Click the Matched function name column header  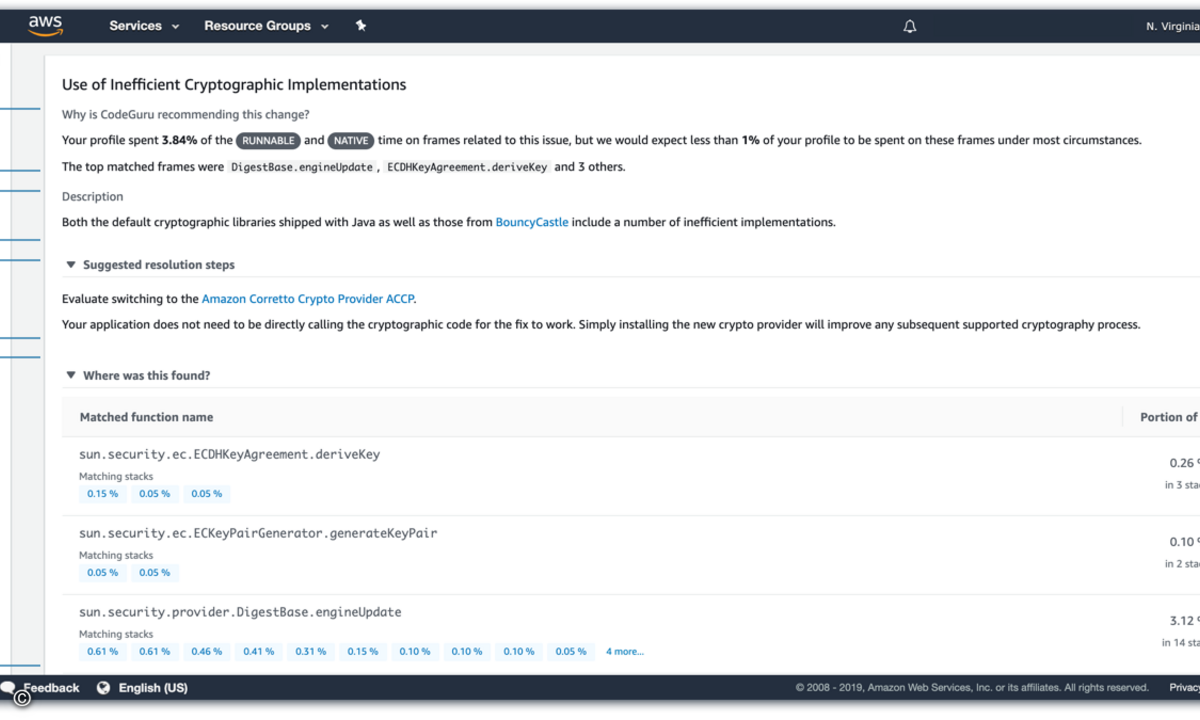click(x=146, y=417)
